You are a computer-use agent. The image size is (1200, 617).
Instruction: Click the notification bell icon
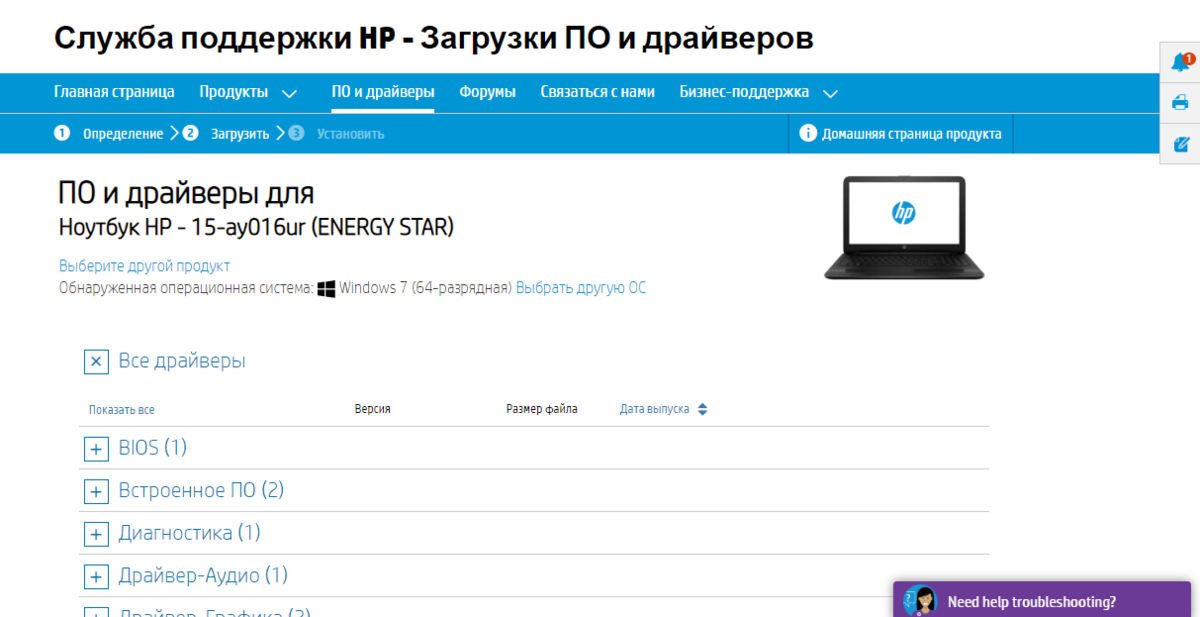(1180, 62)
